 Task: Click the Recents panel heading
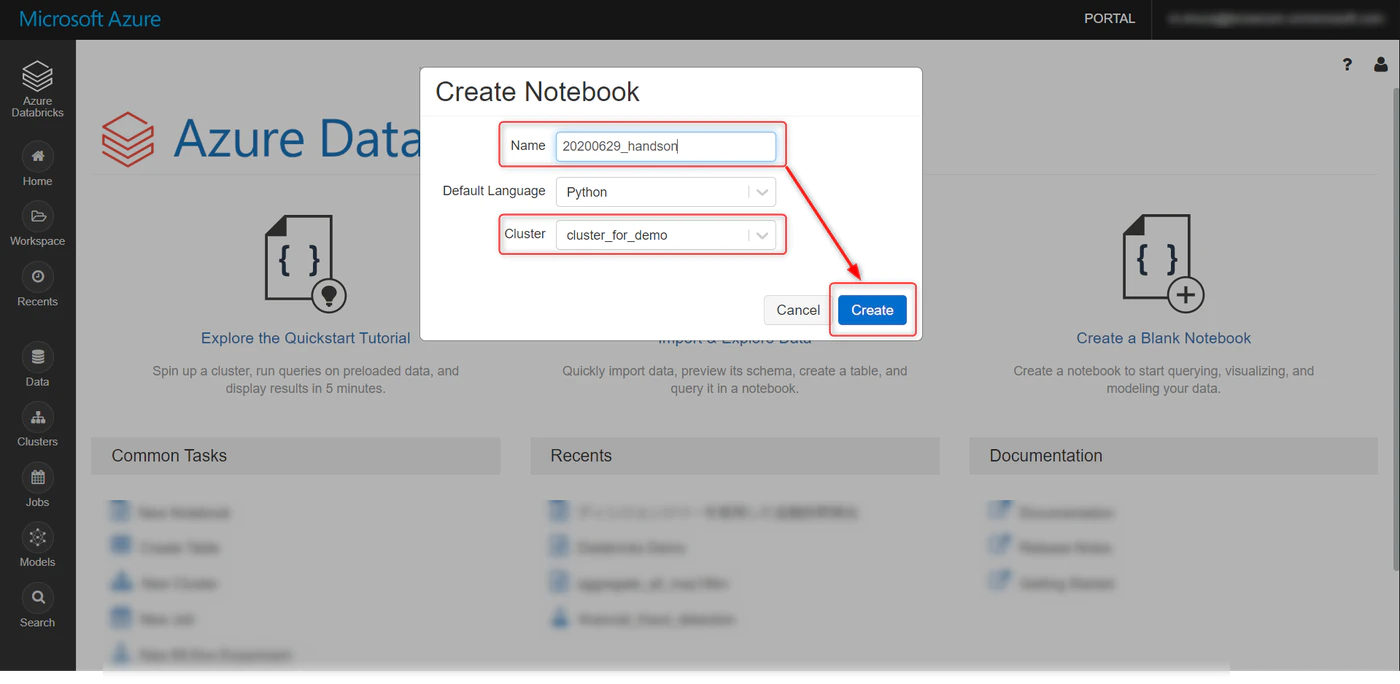coord(581,455)
